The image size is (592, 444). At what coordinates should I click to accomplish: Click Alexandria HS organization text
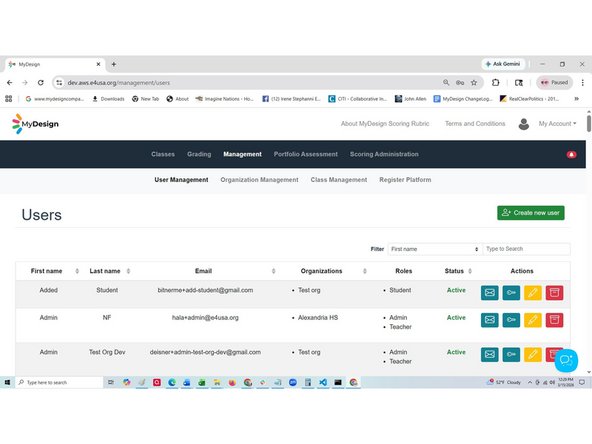click(318, 318)
